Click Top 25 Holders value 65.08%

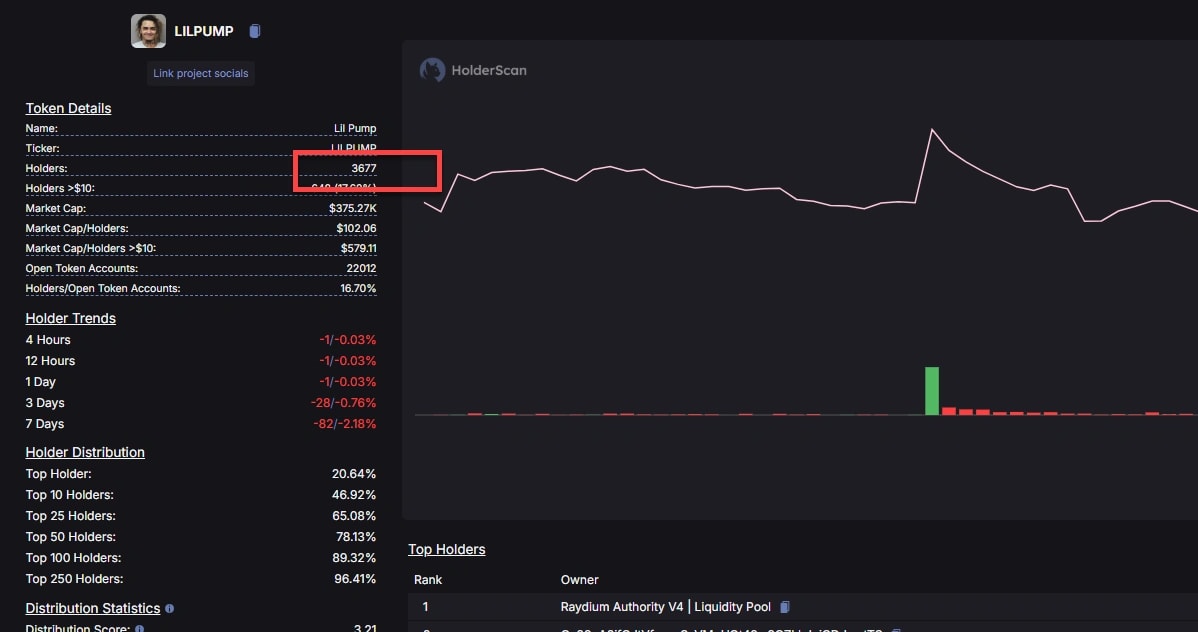click(x=354, y=516)
